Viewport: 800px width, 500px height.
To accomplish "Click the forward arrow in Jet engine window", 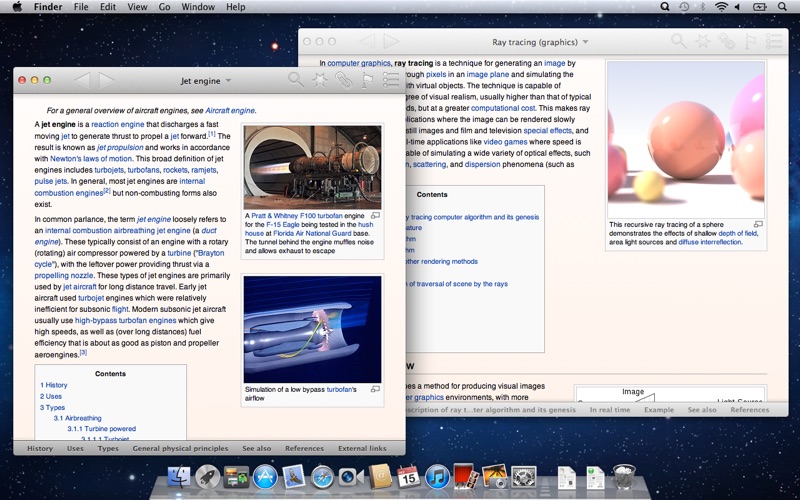I will 107,80.
